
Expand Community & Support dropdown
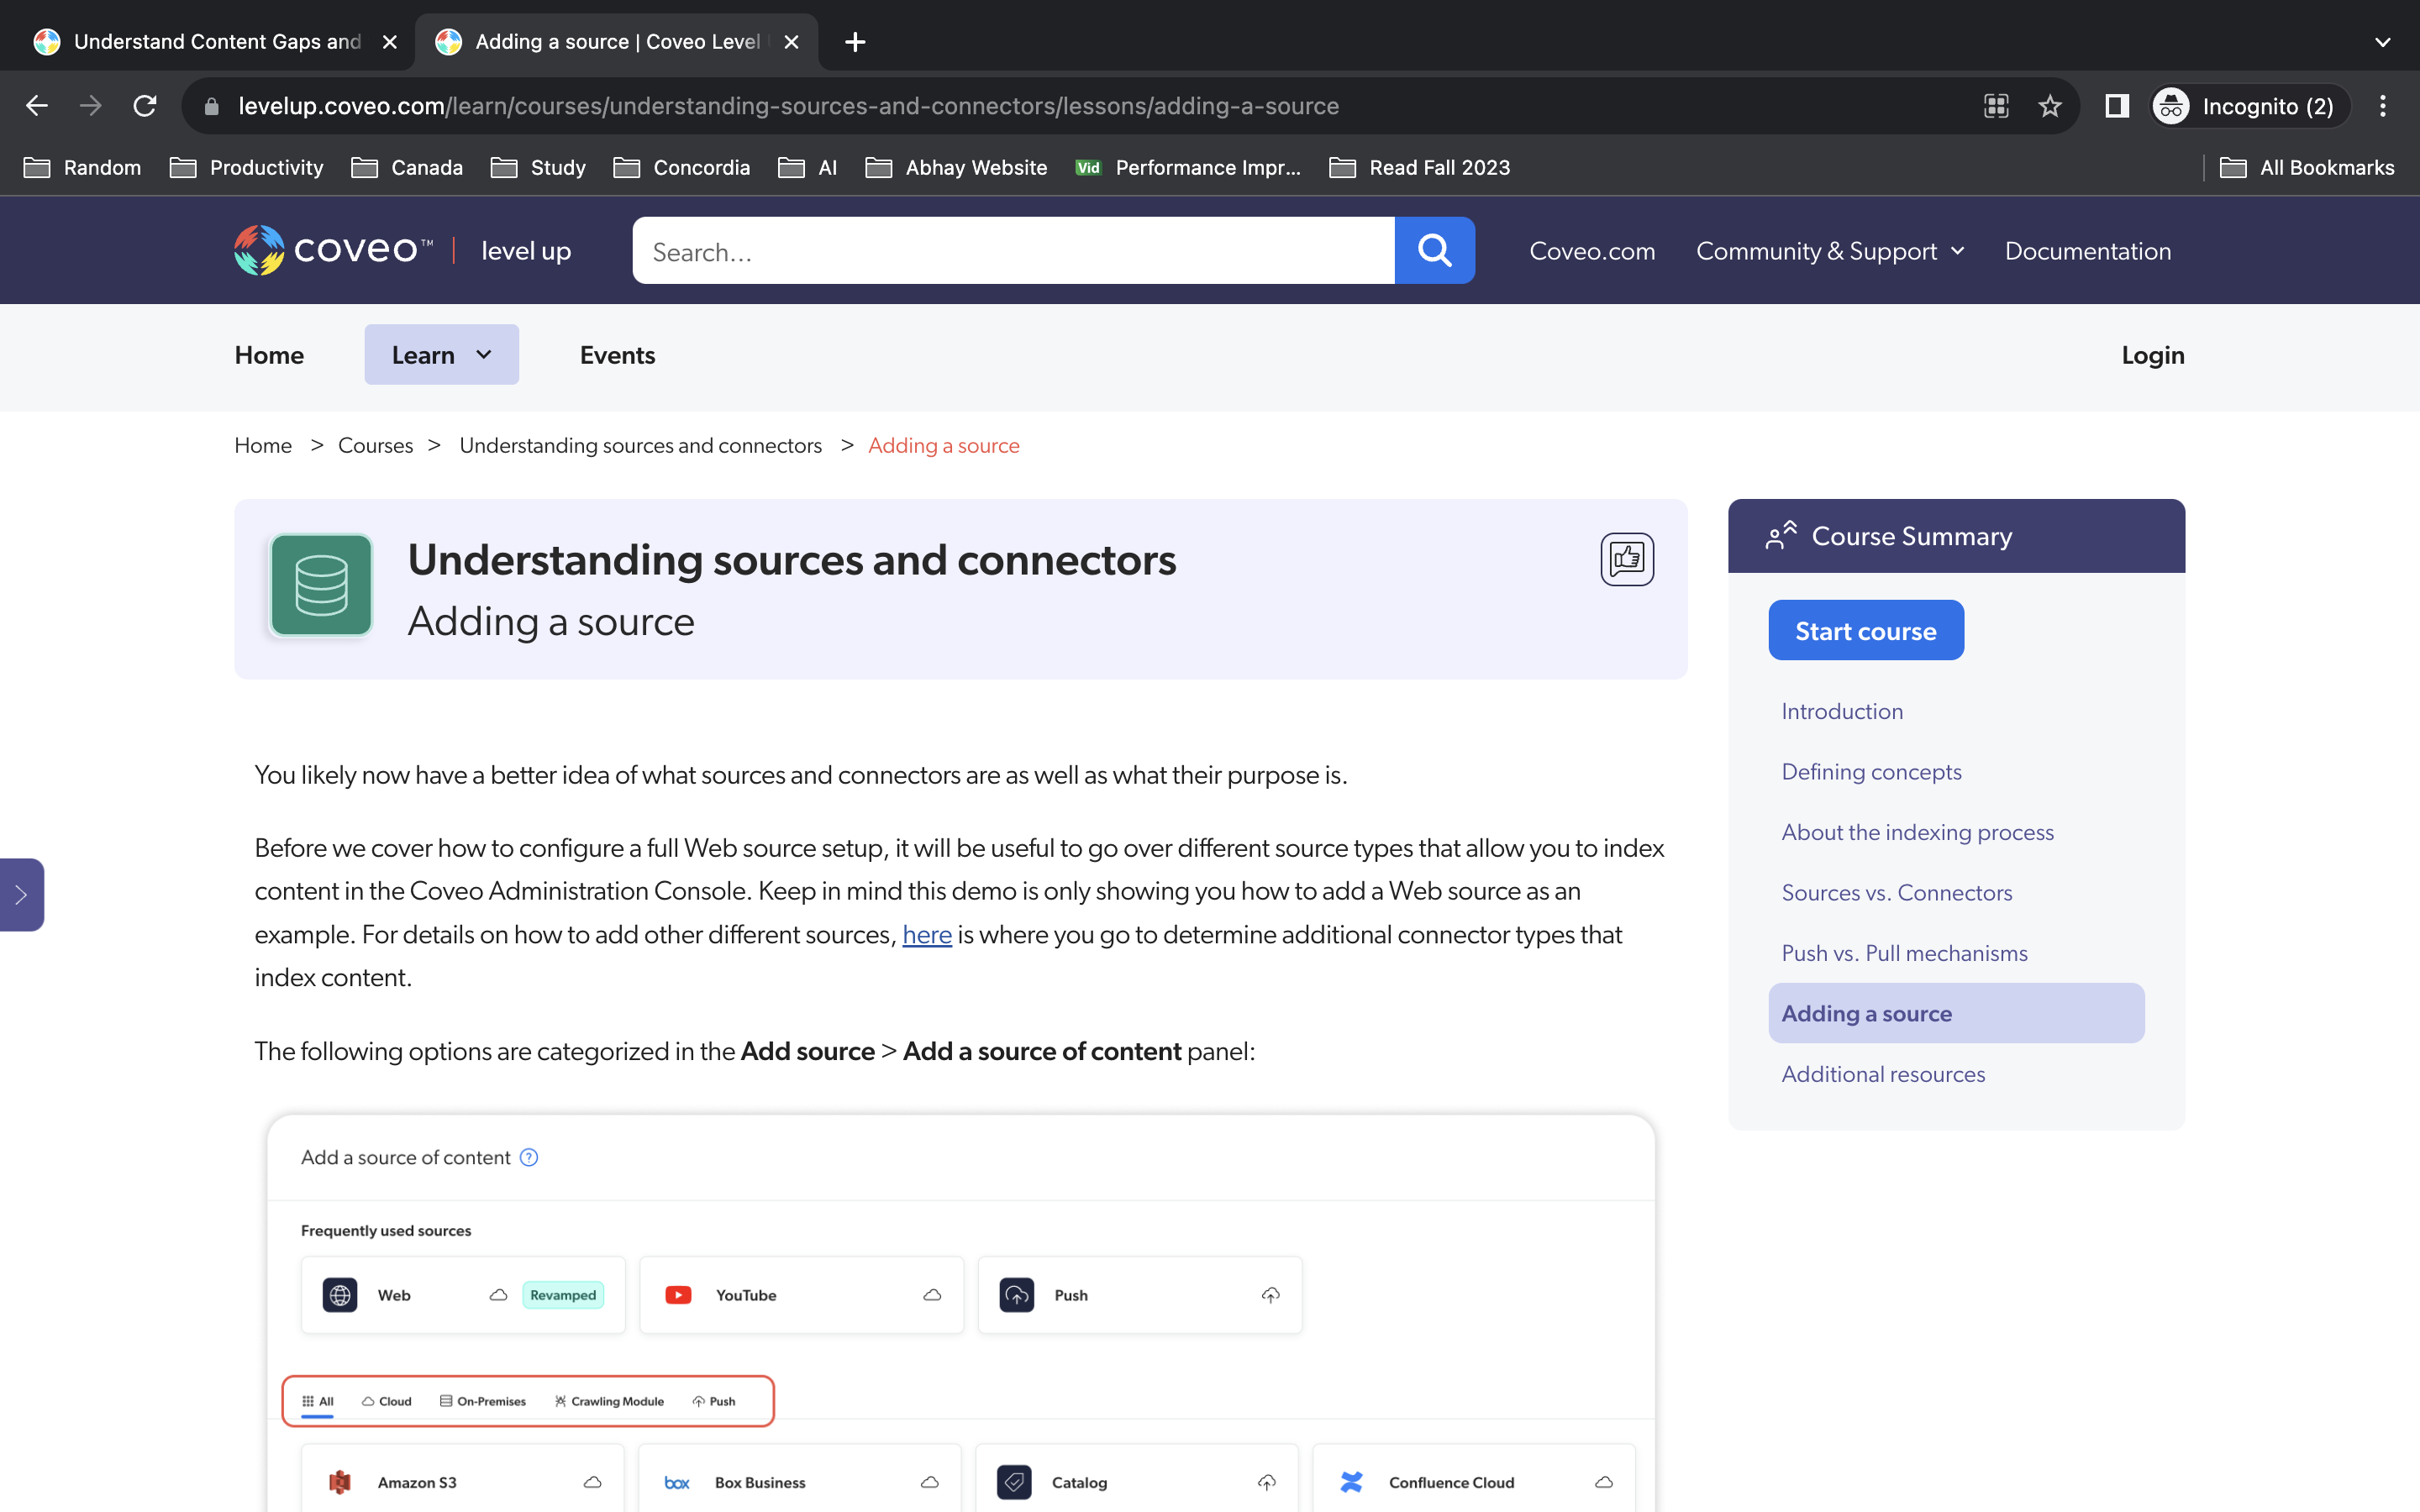pyautogui.click(x=1830, y=251)
